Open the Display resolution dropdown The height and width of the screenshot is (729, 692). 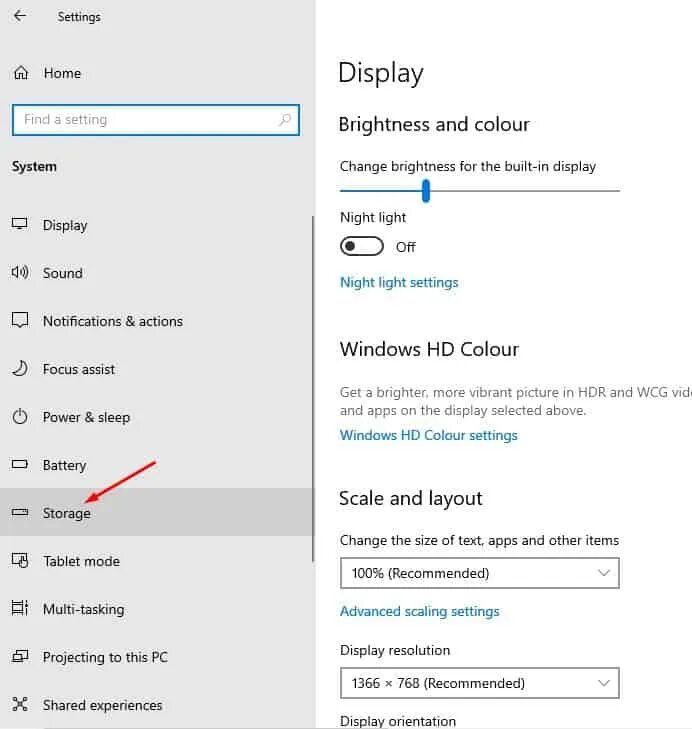[x=479, y=683]
